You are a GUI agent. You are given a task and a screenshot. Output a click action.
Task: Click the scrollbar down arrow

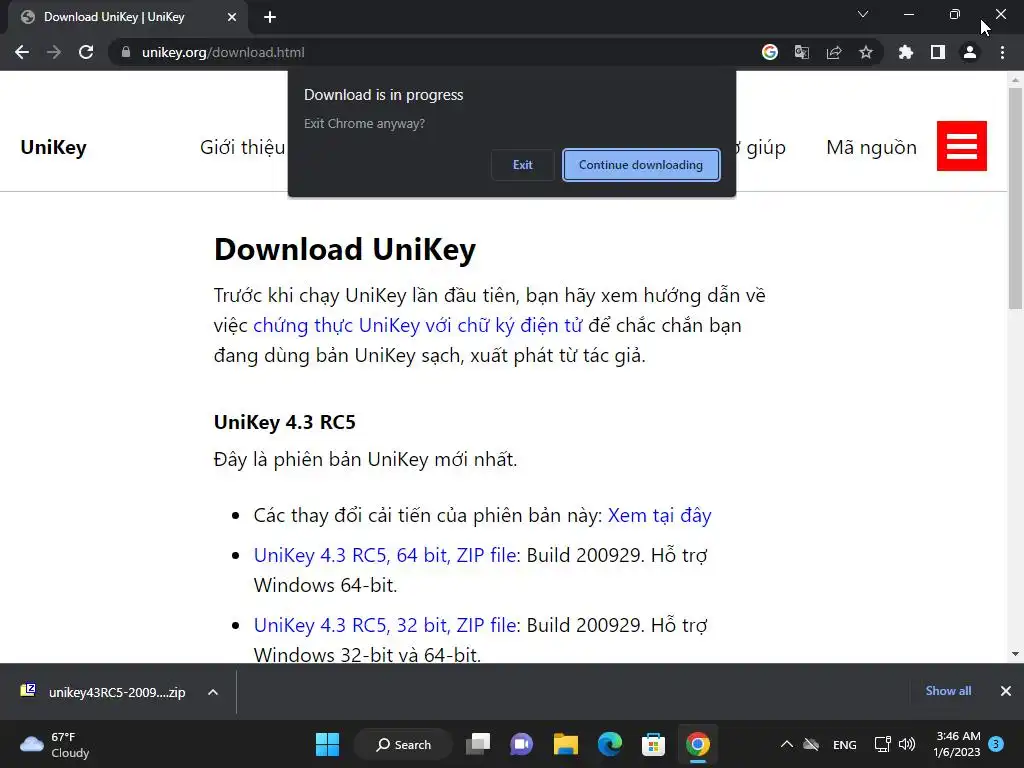[1015, 654]
